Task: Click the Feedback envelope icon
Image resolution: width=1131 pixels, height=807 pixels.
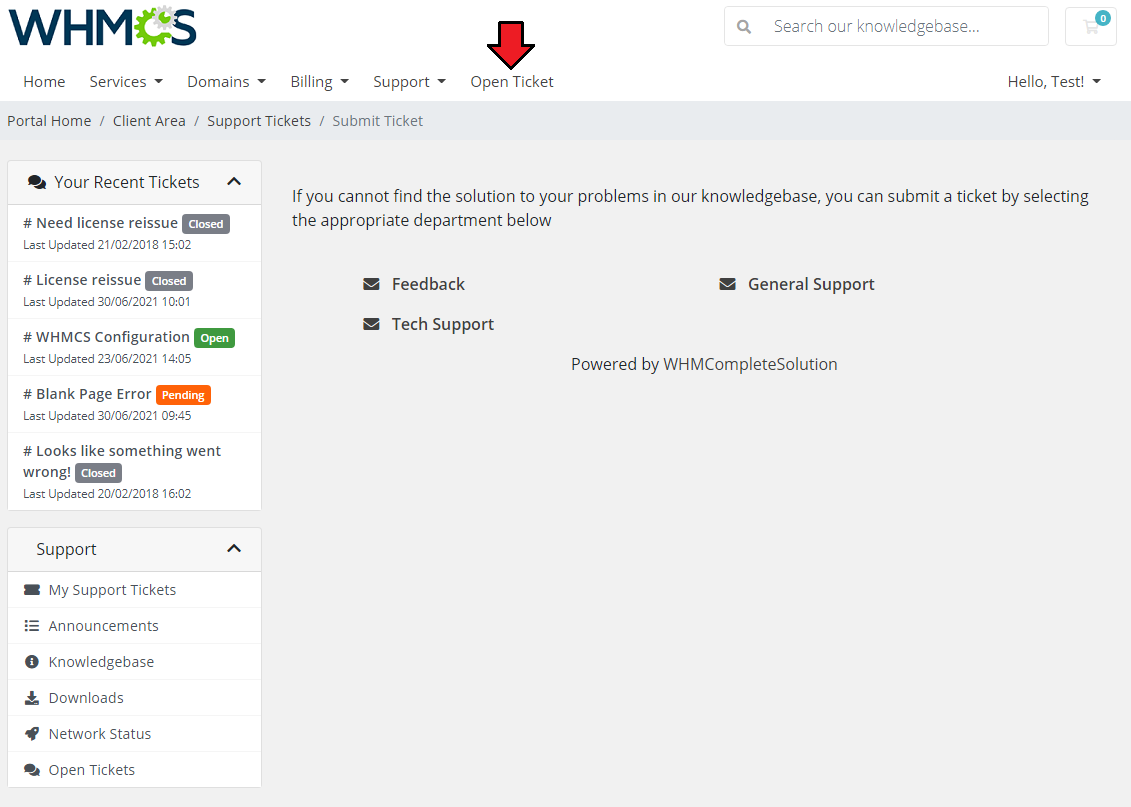Action: pyautogui.click(x=371, y=284)
